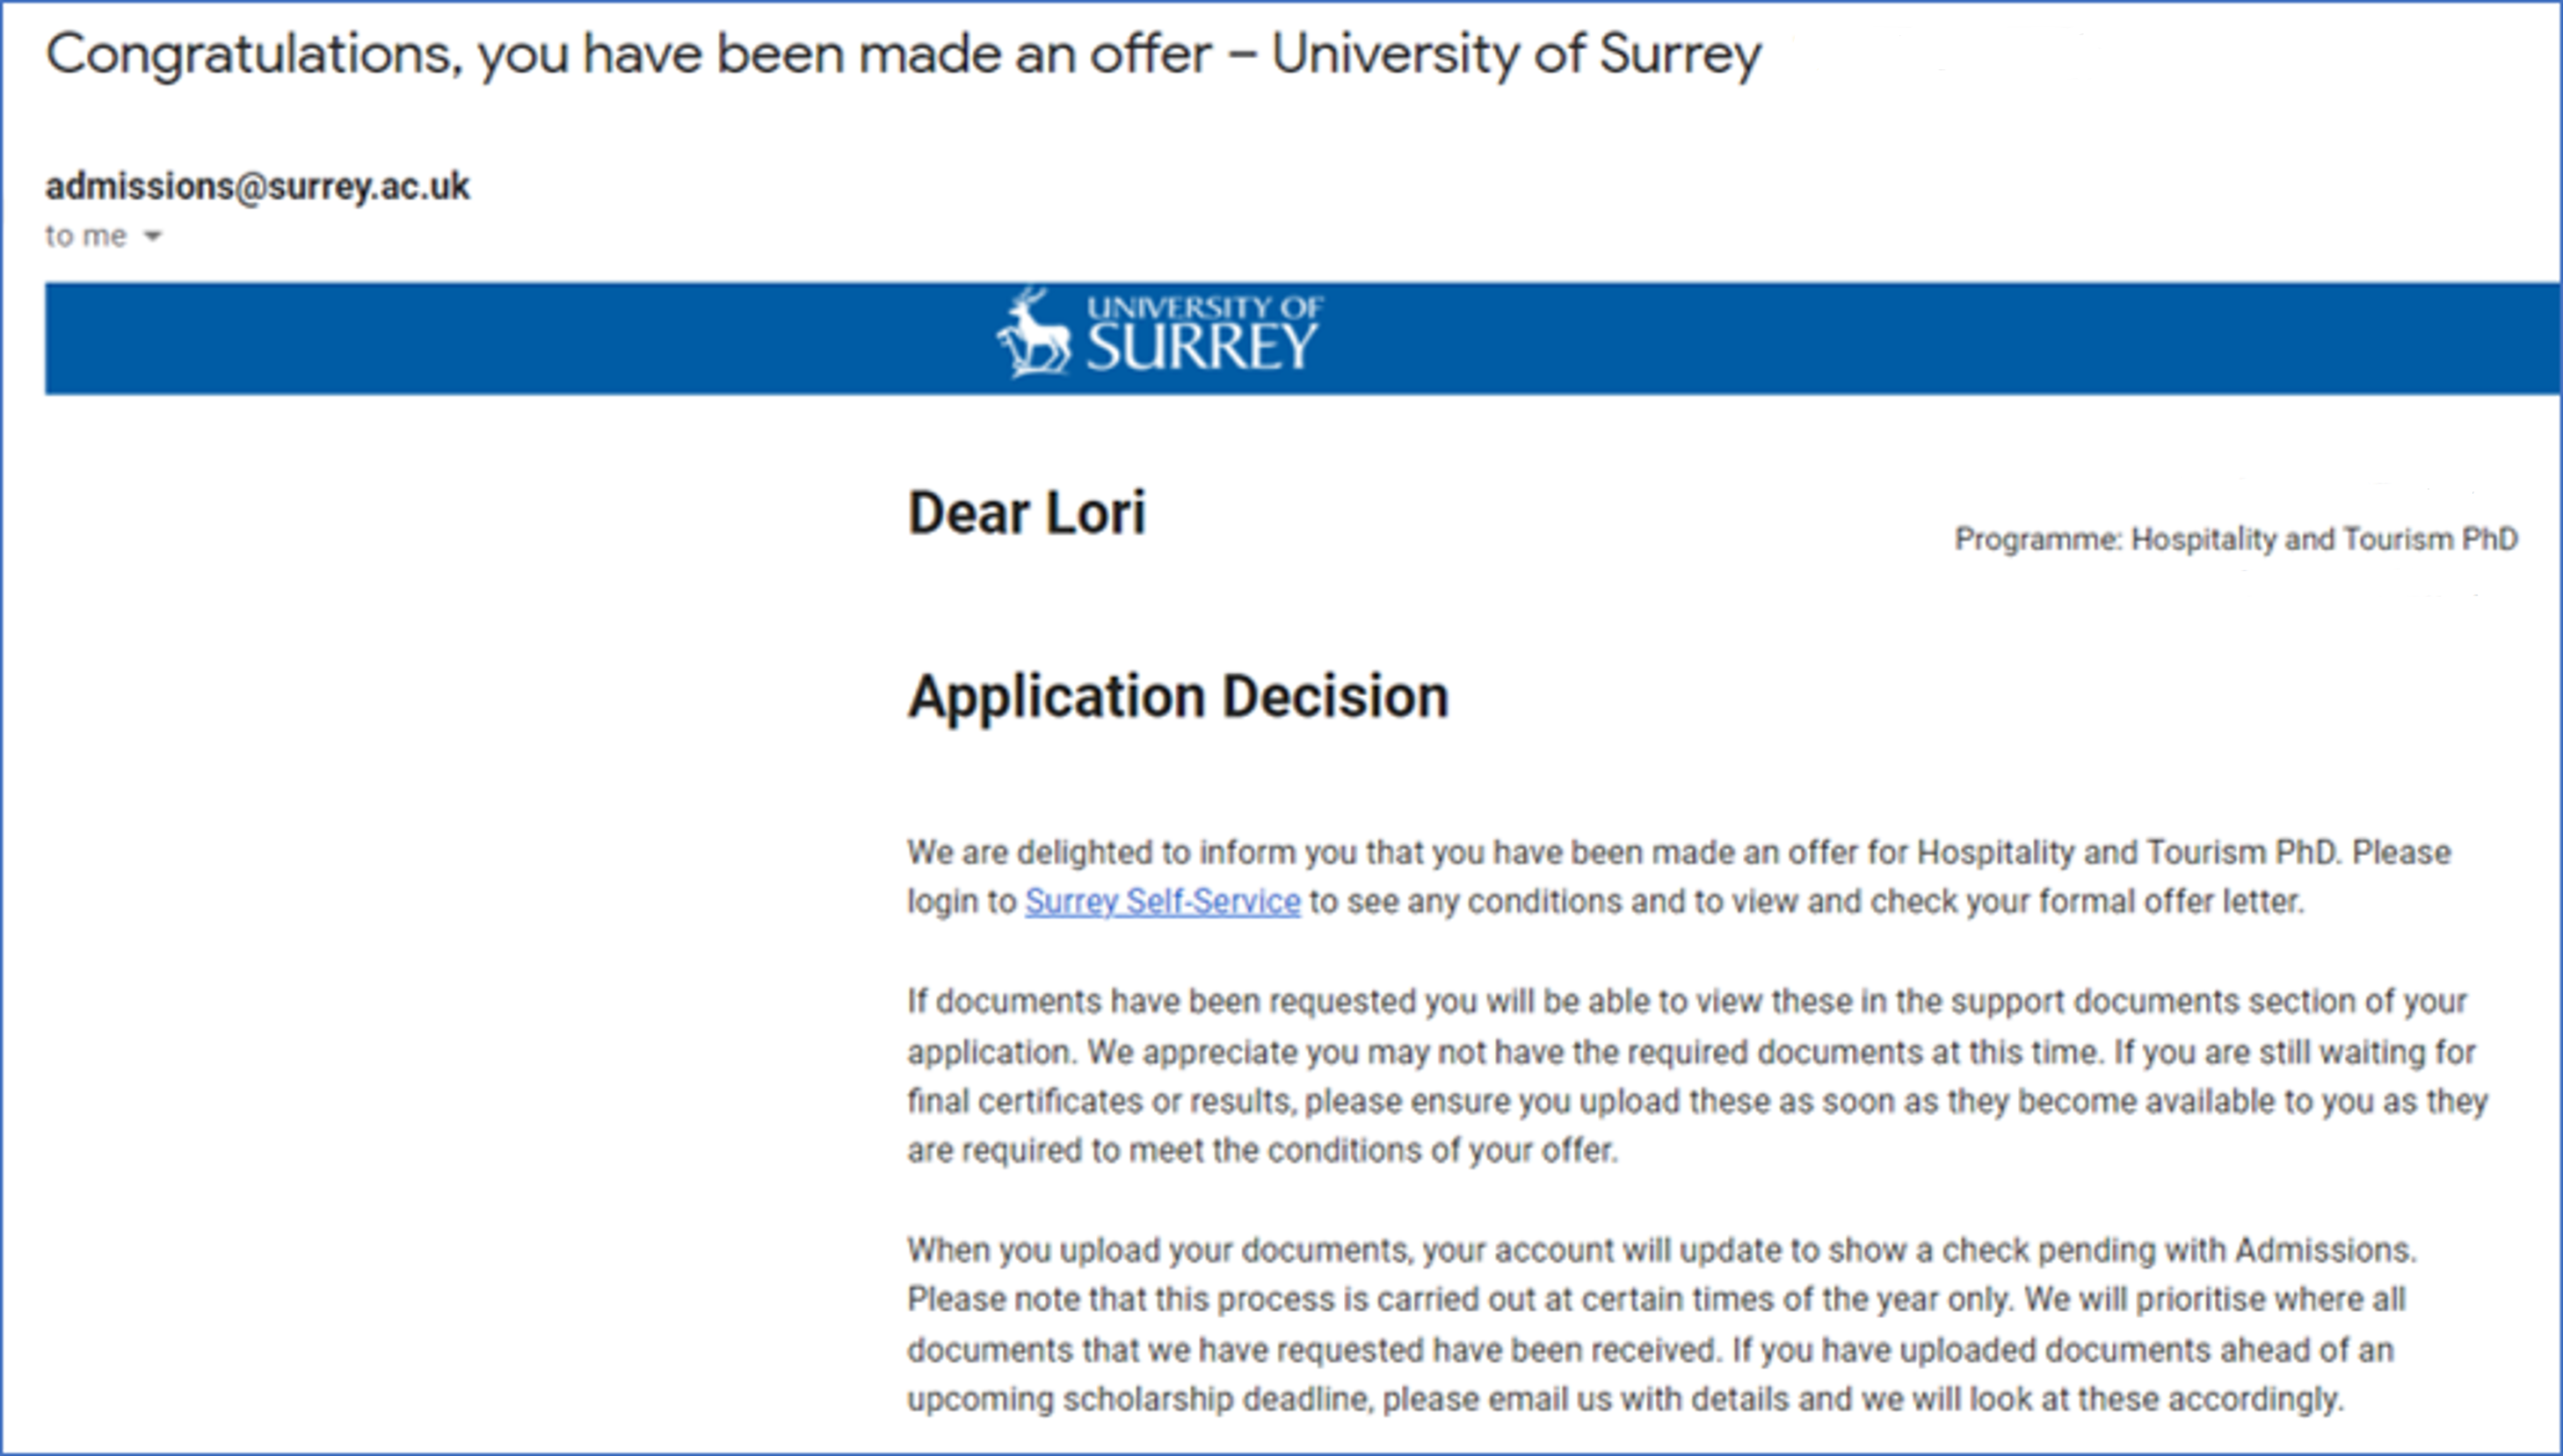Expand recipient details arrow beside 'to me'
2563x1456 pixels.
pyautogui.click(x=152, y=237)
